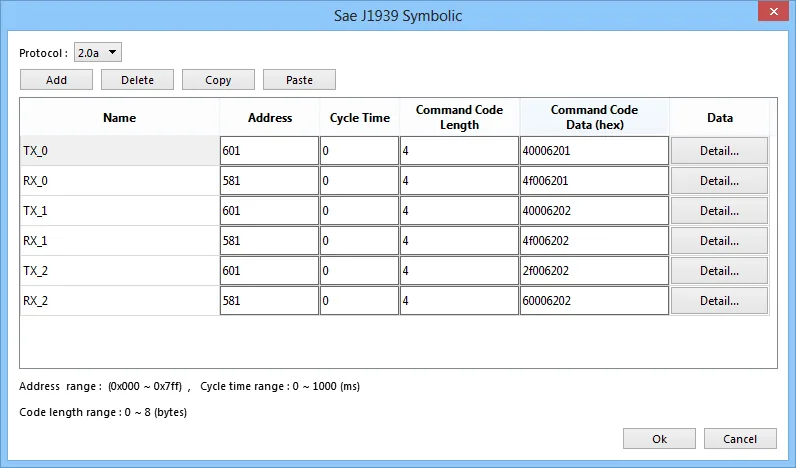
Task: Edit the Address field of TX_2
Action: point(270,271)
